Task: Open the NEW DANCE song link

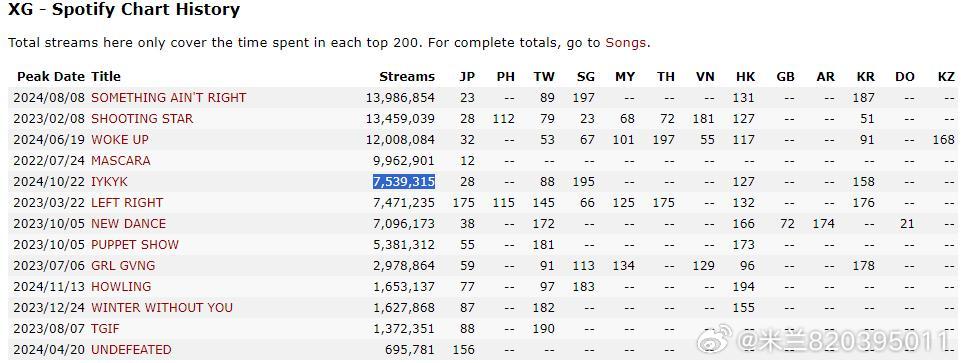Action: [x=129, y=223]
